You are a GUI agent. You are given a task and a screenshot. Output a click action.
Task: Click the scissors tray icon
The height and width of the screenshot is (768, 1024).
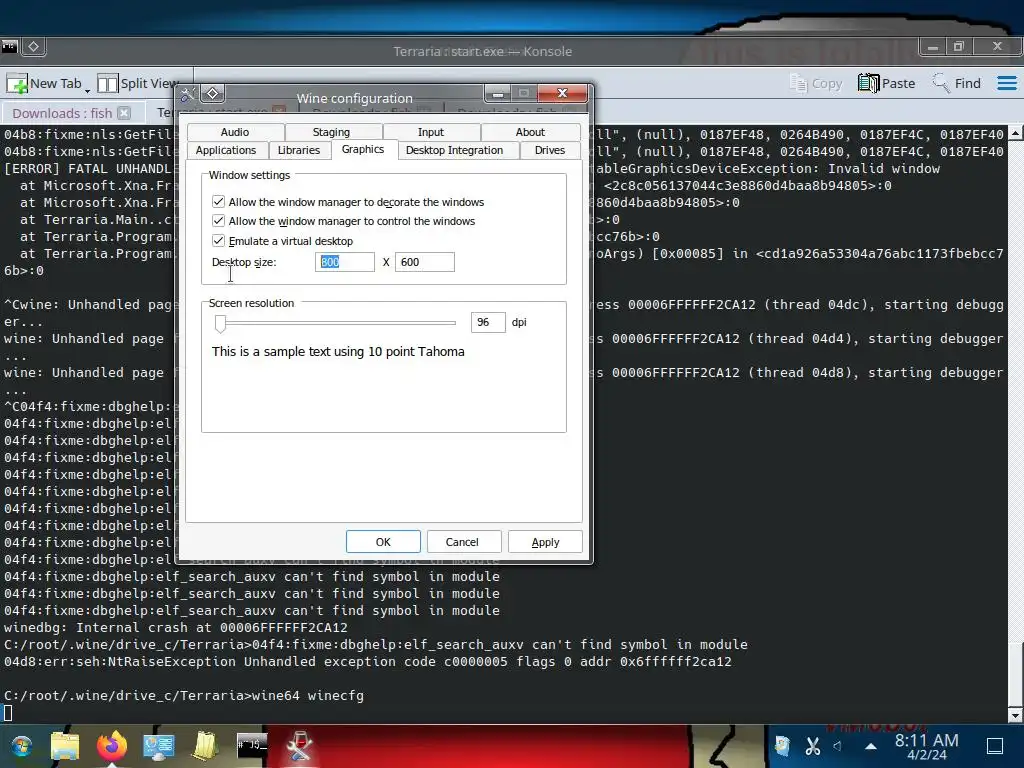click(x=813, y=746)
